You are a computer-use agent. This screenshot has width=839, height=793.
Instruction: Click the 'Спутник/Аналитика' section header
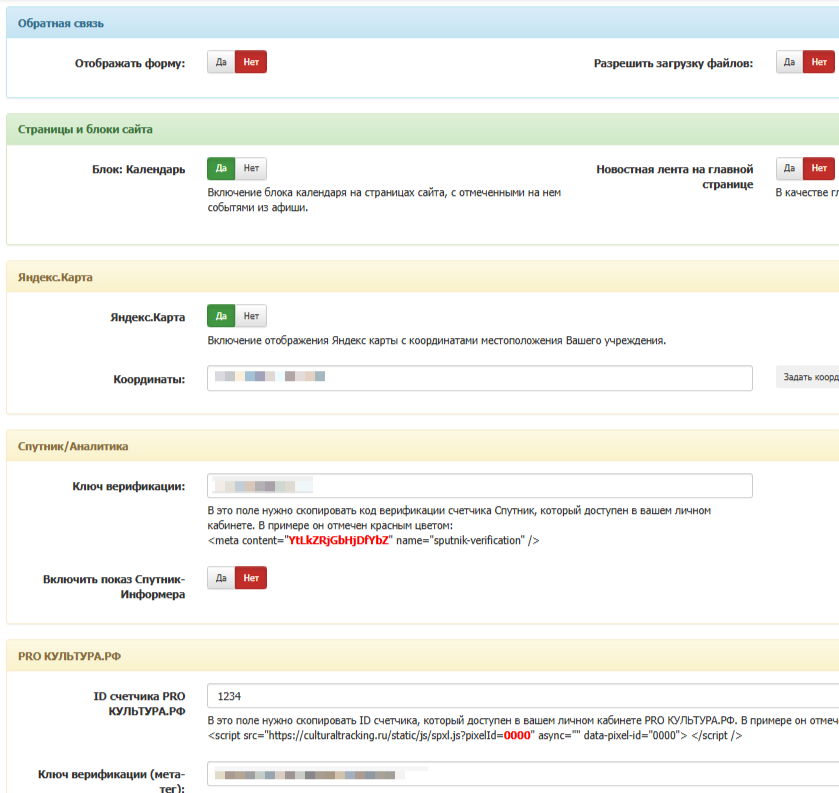point(73,446)
